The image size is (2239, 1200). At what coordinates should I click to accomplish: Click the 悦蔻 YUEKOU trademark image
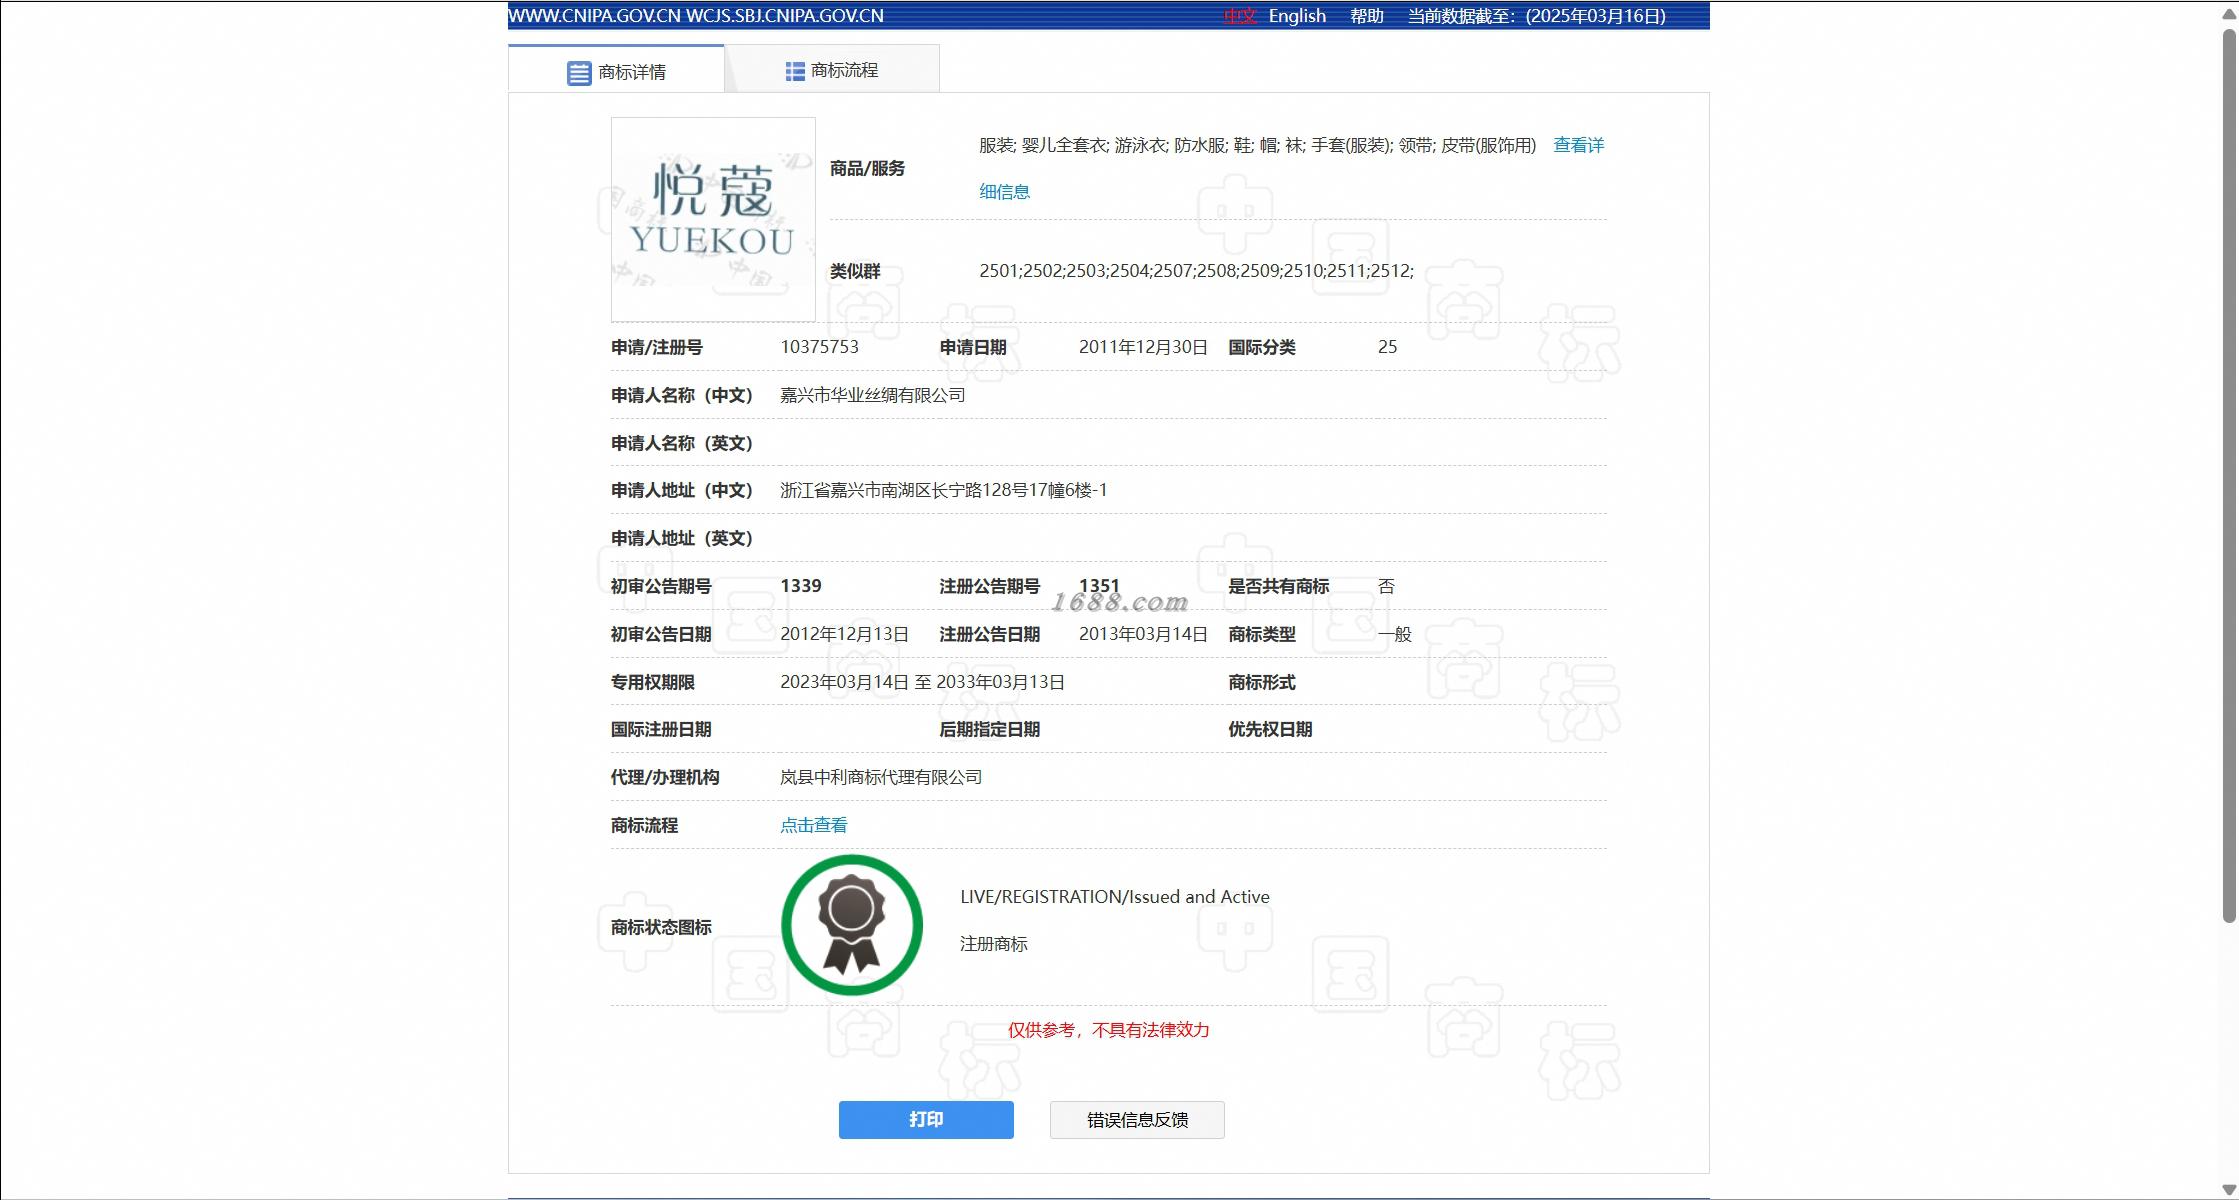(713, 219)
